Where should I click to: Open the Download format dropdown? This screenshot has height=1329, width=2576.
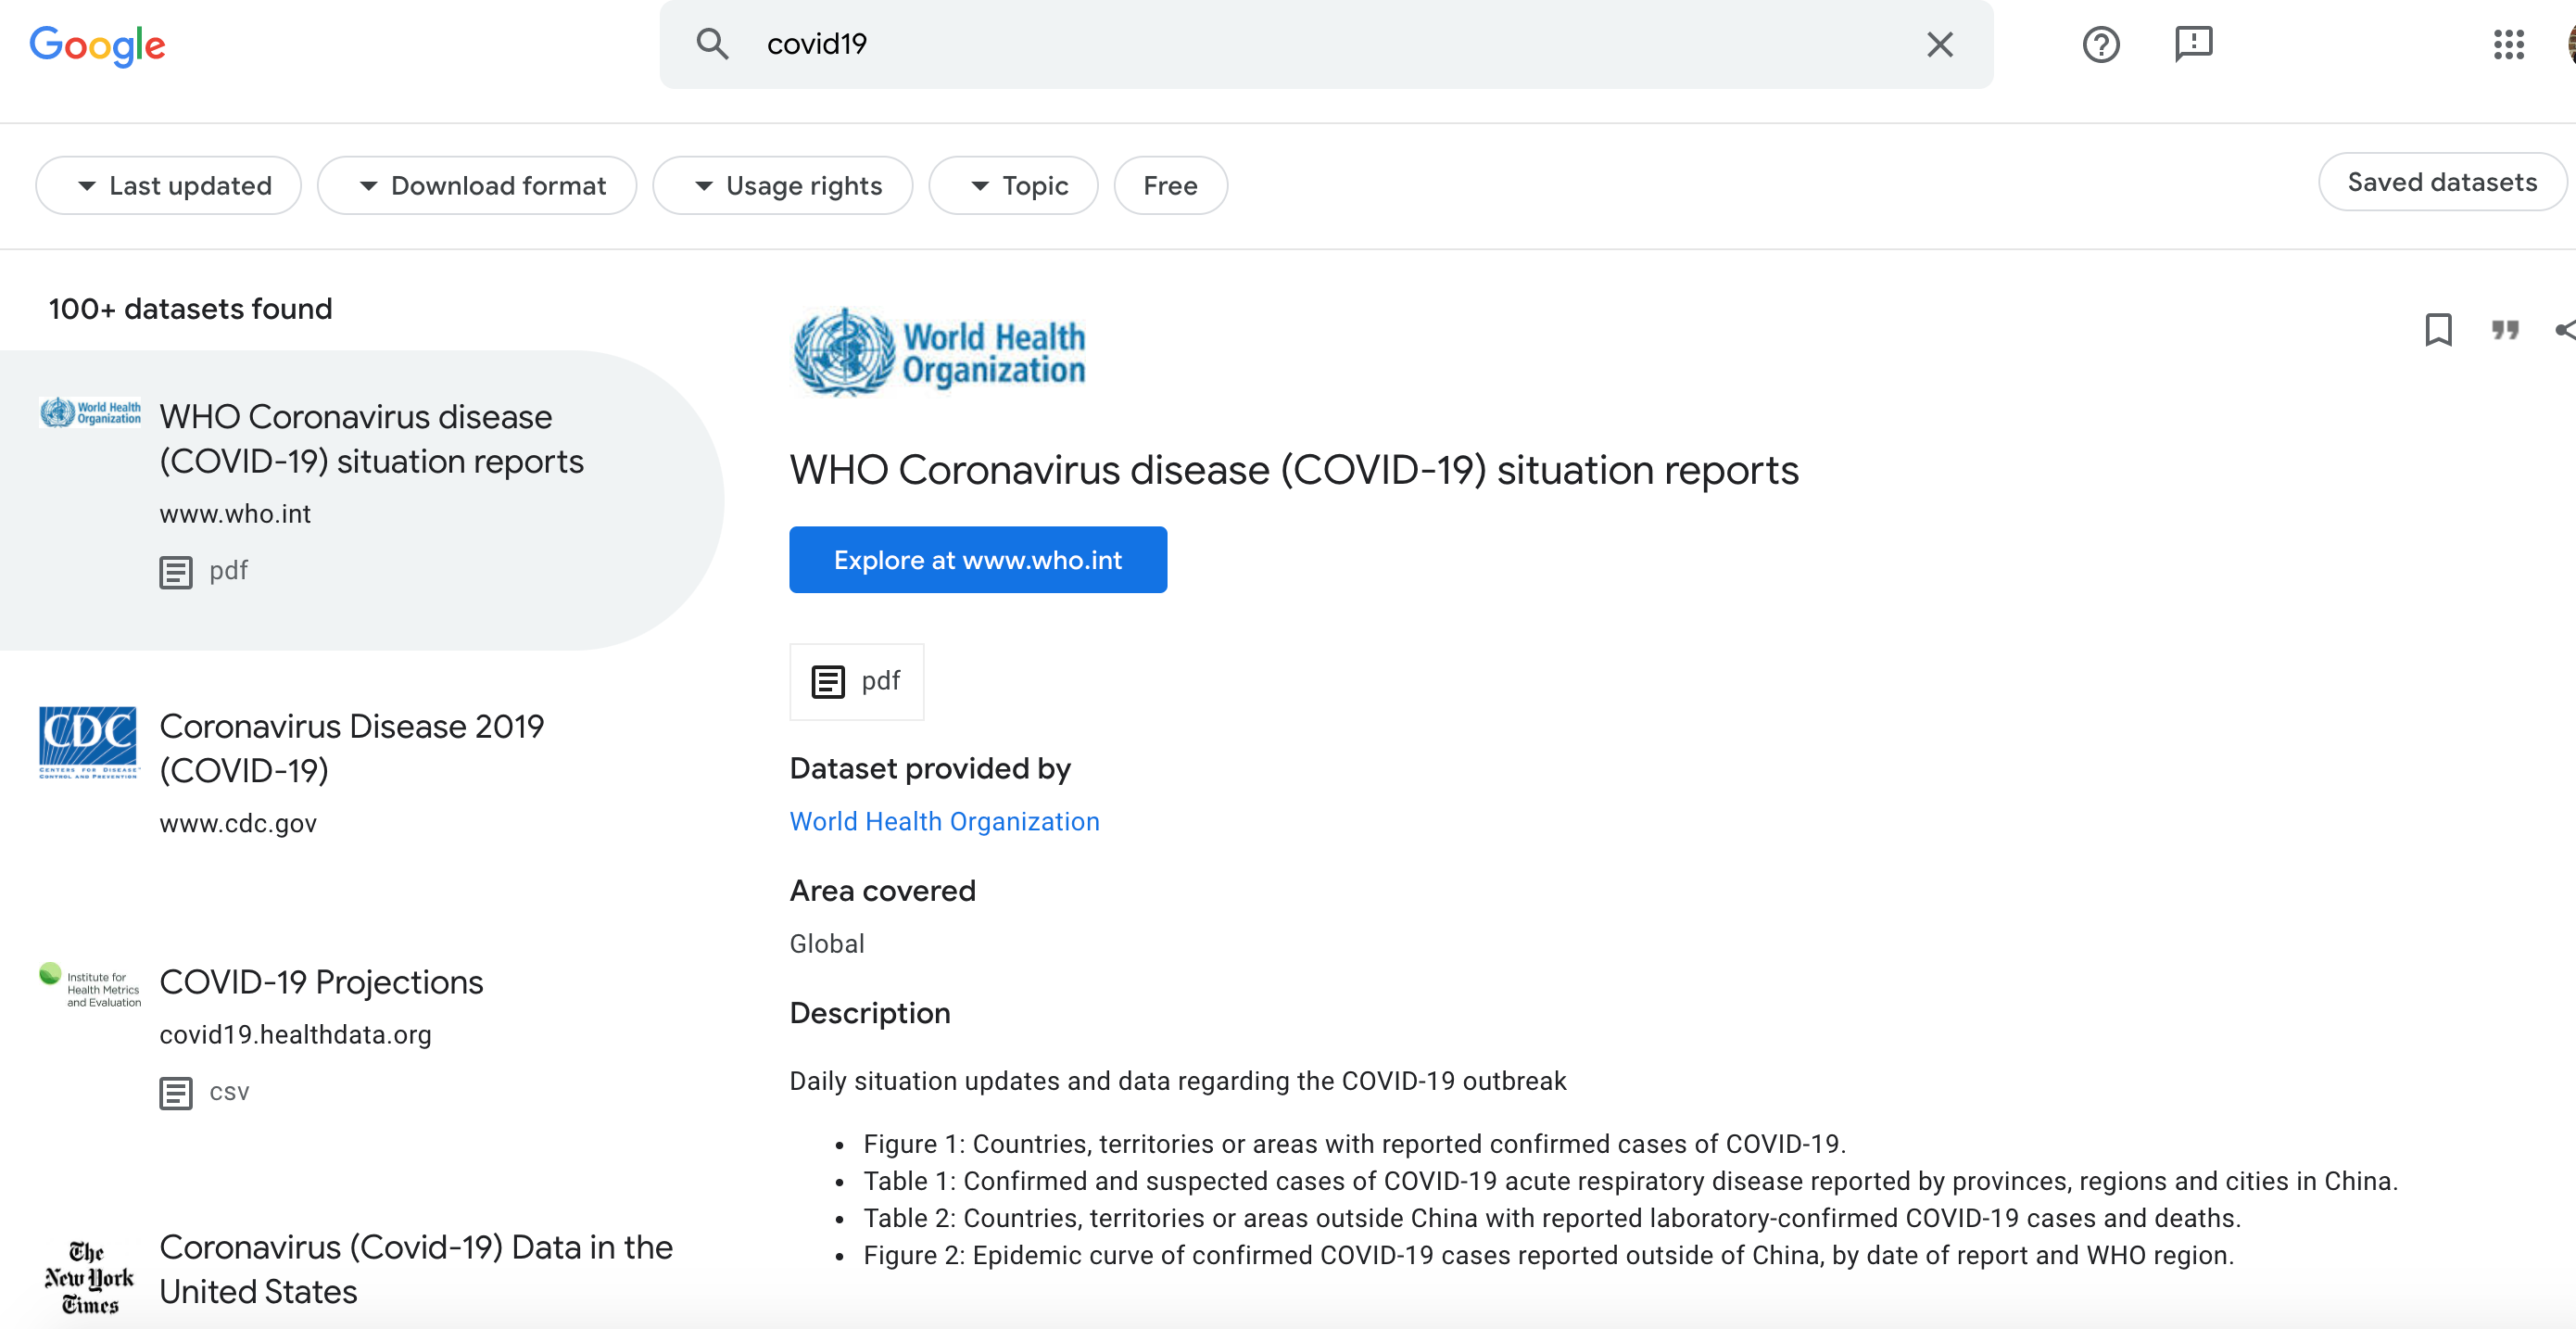click(477, 186)
